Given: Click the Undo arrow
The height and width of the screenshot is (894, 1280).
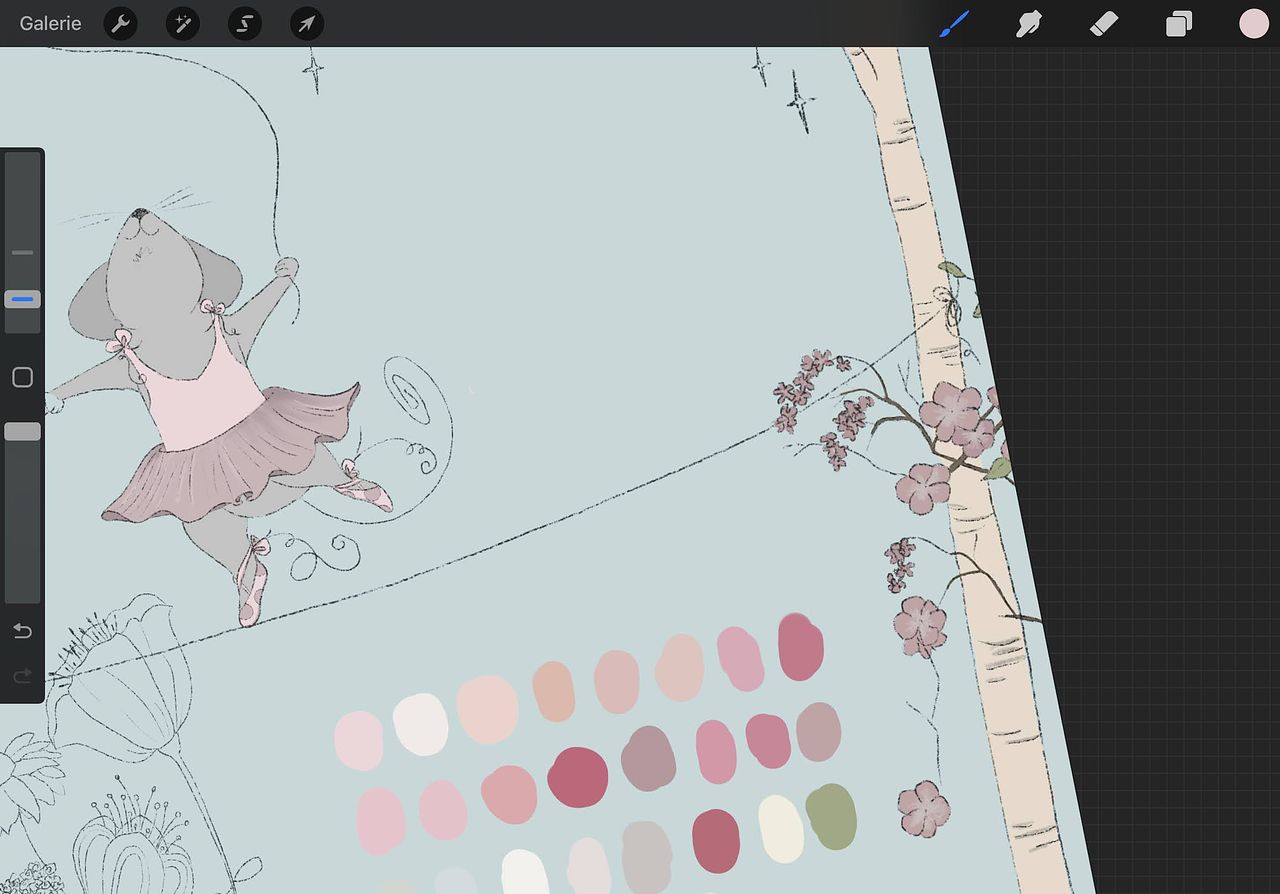Looking at the screenshot, I should pos(22,631).
